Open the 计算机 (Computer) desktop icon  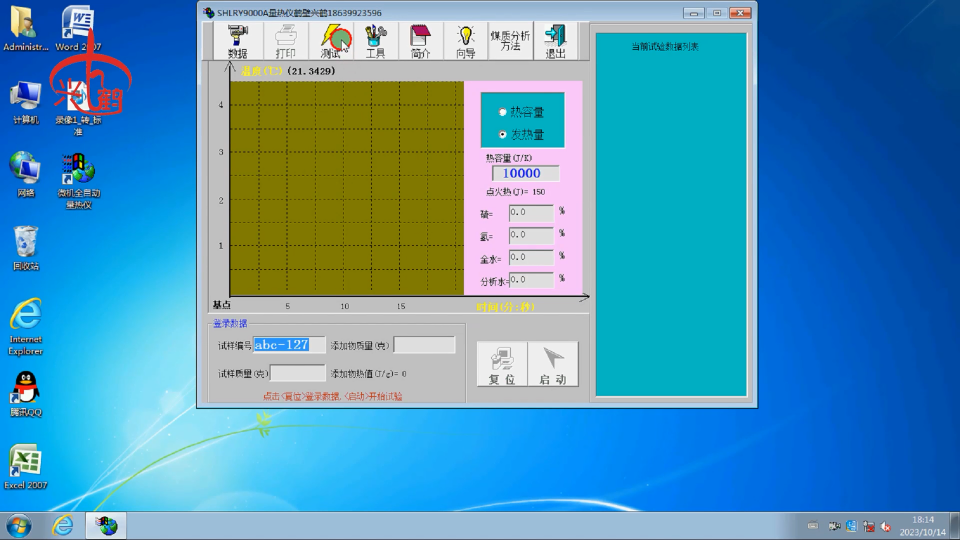[25, 102]
